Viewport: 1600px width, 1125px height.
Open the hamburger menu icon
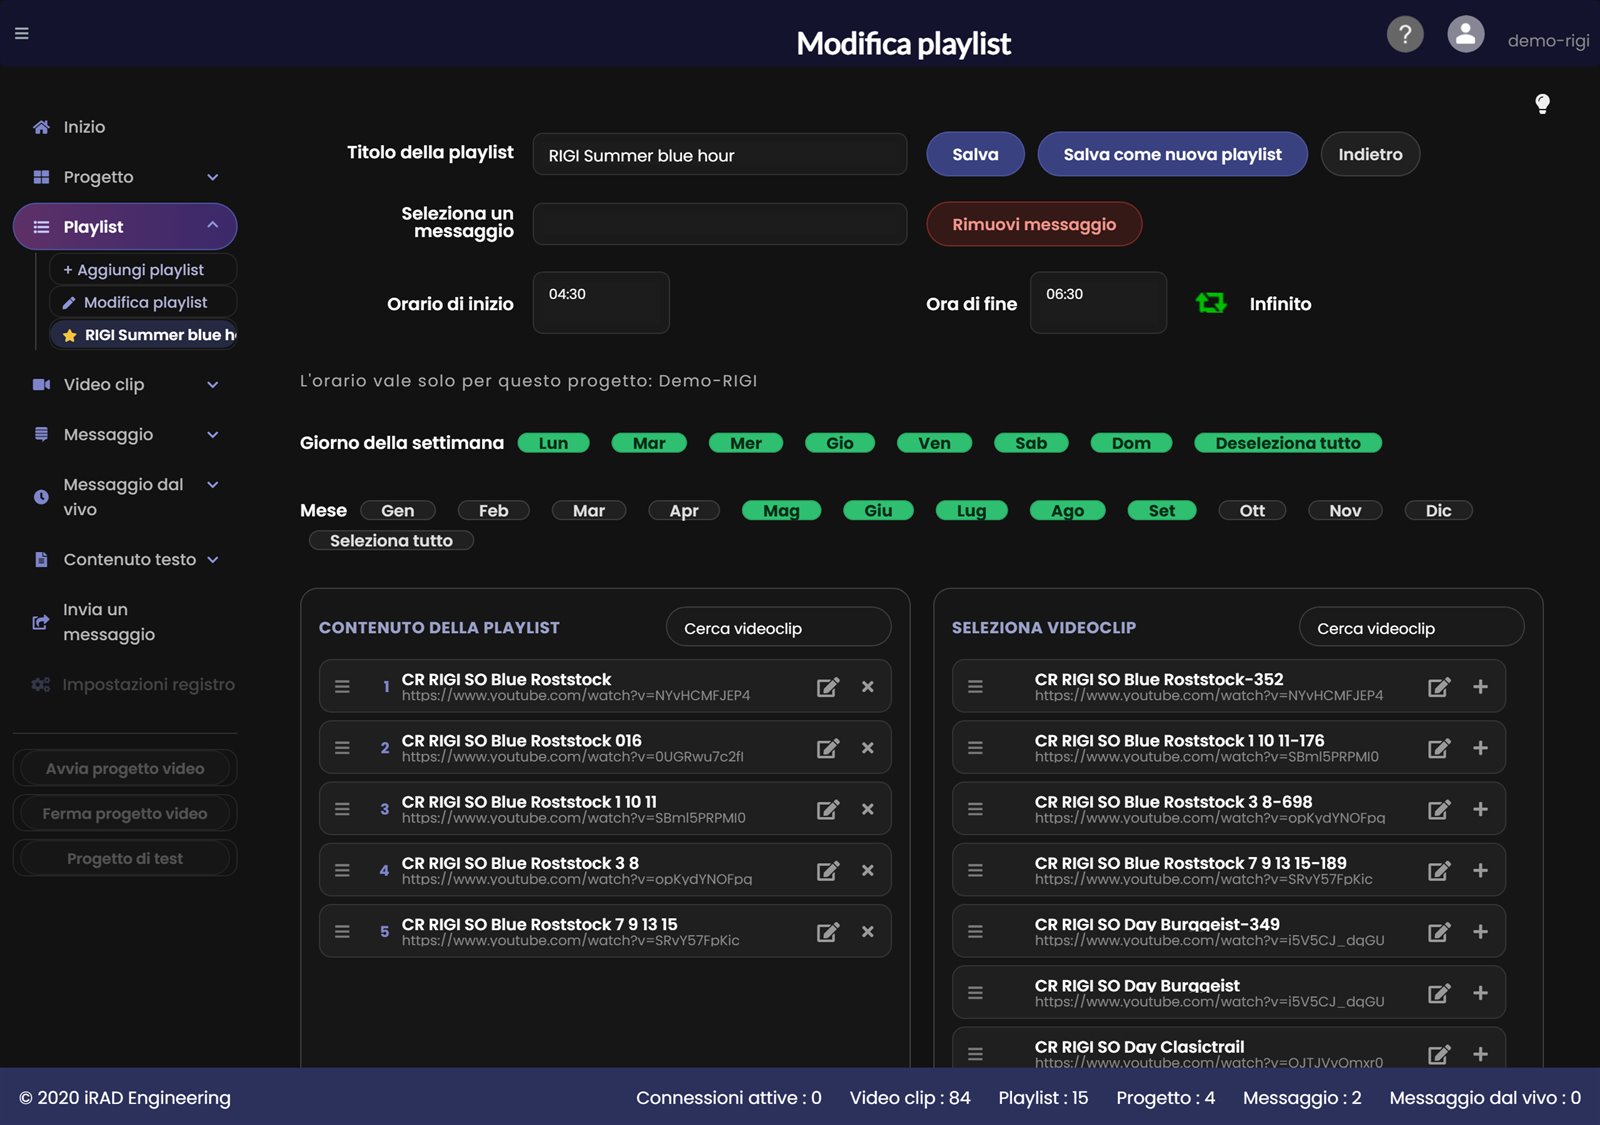pos(22,33)
